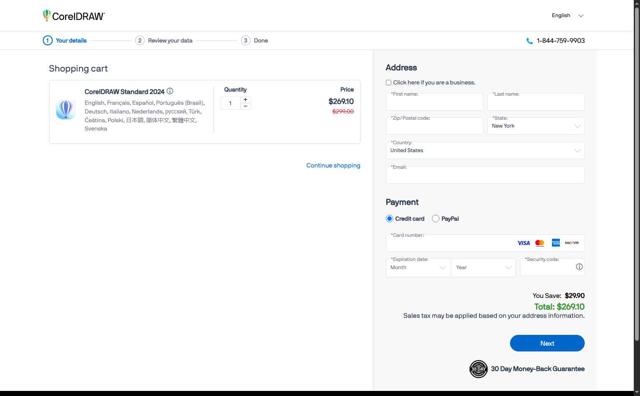Open the State dropdown showing New York
Image resolution: width=640 pixels, height=396 pixels.
(x=536, y=125)
